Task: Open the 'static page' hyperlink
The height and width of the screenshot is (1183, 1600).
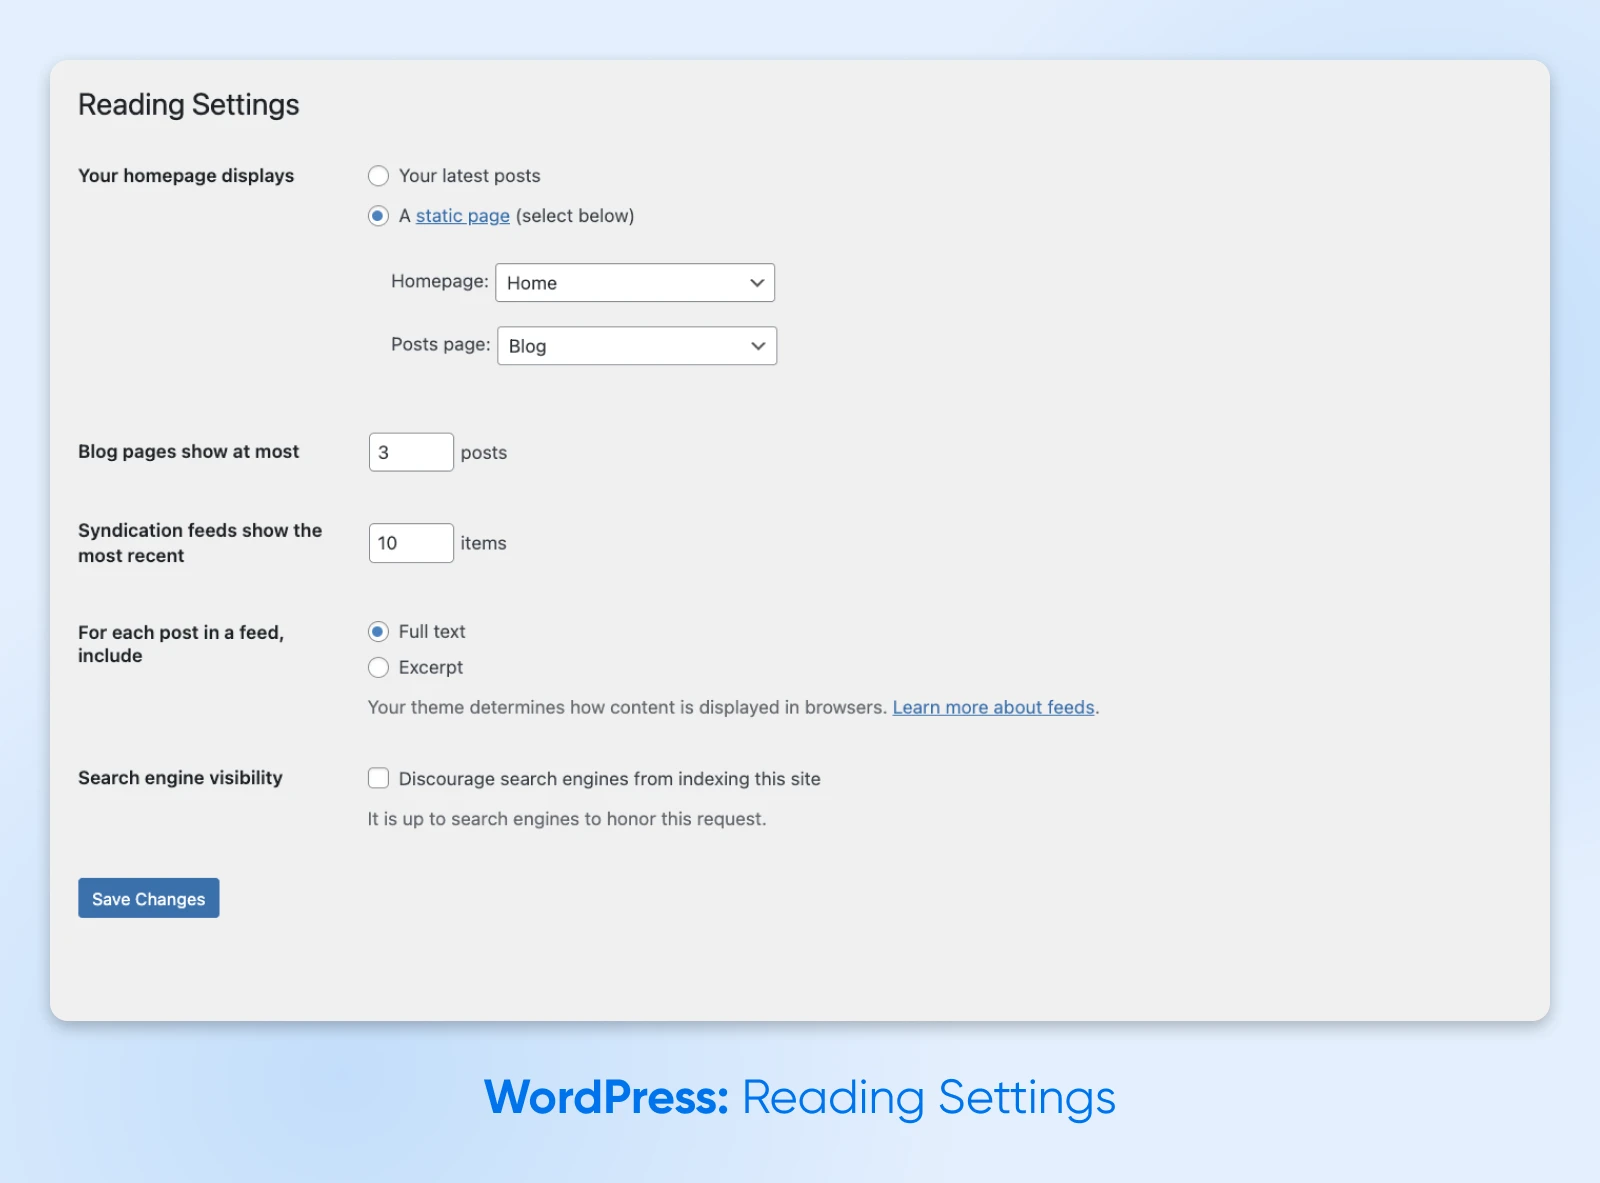Action: (462, 216)
